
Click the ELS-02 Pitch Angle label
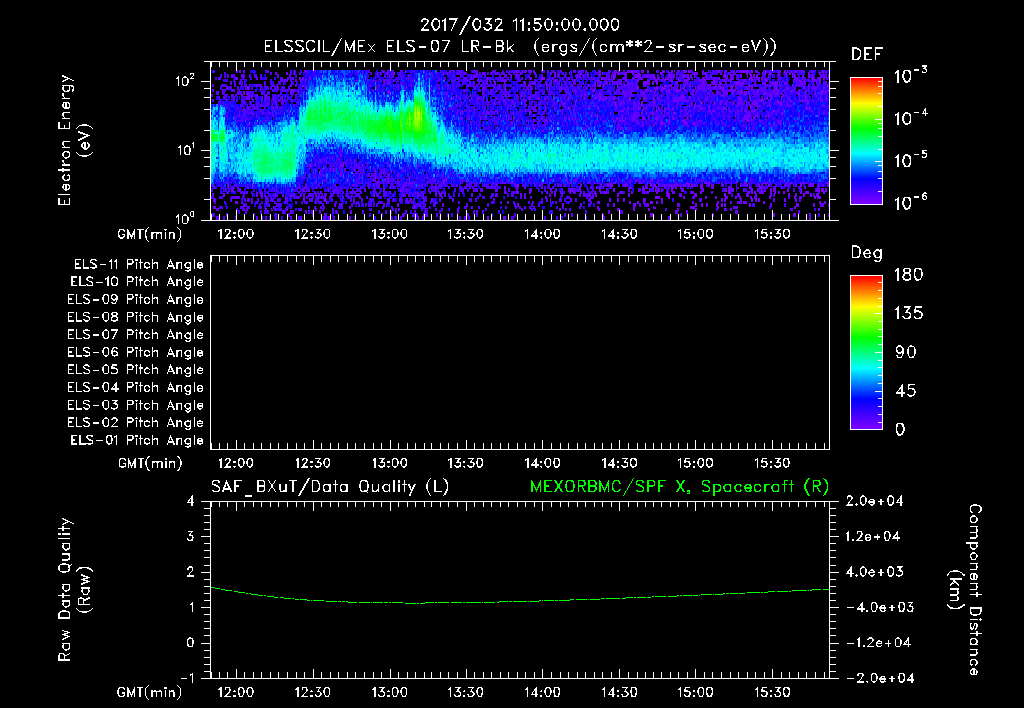[x=135, y=423]
